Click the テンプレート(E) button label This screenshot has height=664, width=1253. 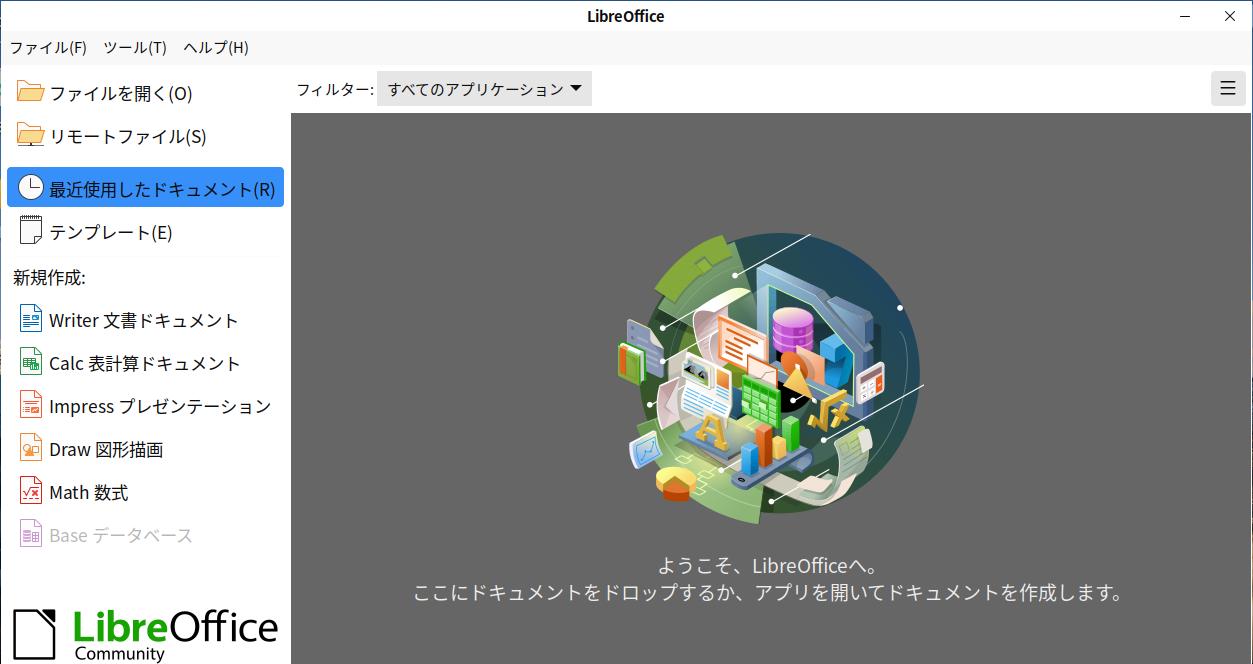coord(111,233)
